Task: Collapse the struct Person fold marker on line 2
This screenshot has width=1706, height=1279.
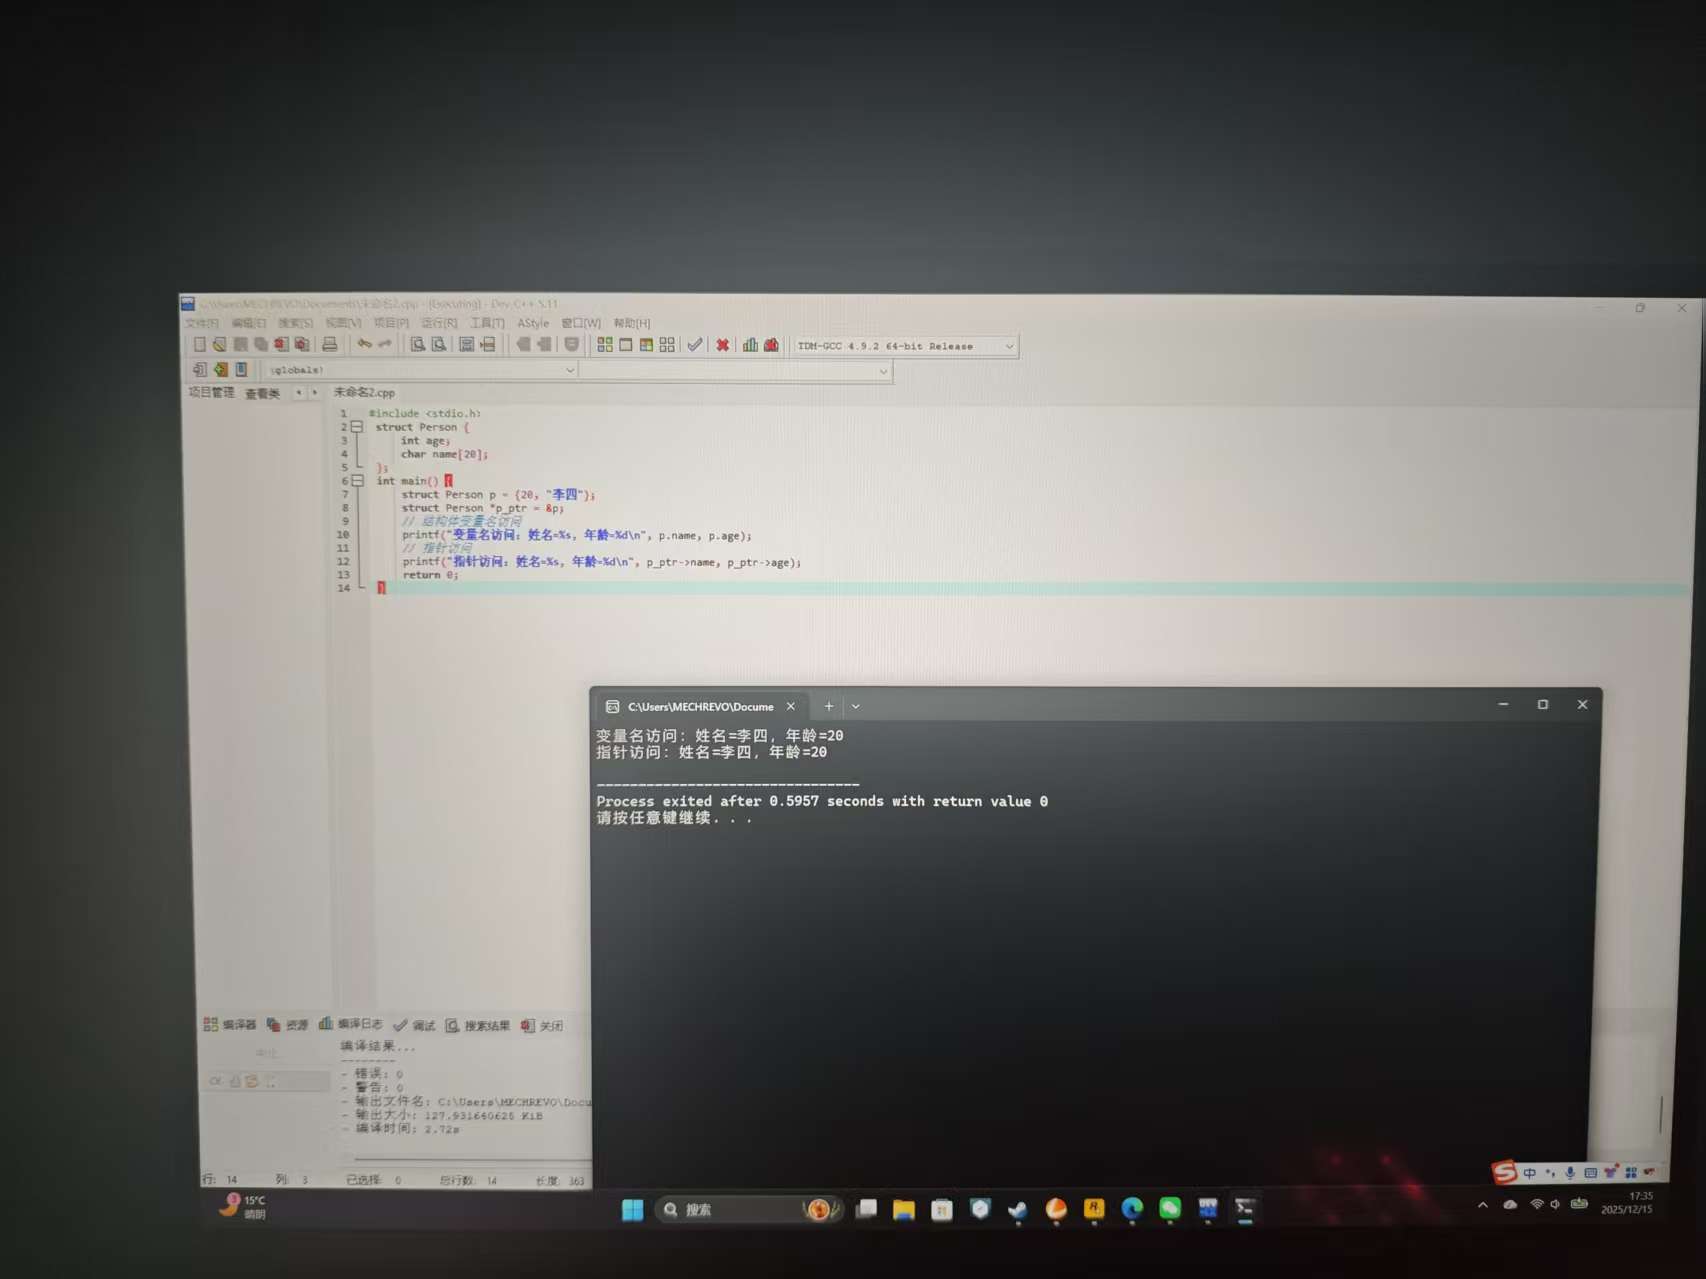Action: pos(356,427)
